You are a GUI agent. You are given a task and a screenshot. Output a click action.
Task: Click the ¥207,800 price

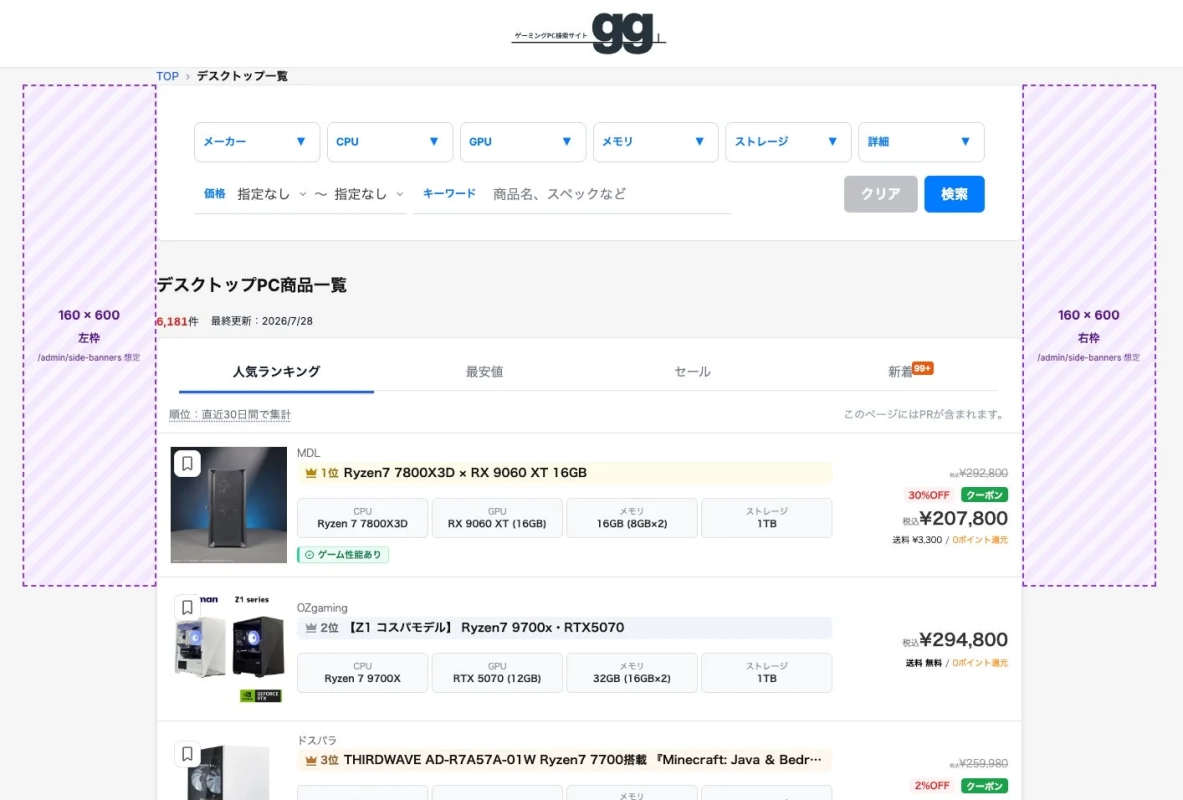pyautogui.click(x=963, y=518)
